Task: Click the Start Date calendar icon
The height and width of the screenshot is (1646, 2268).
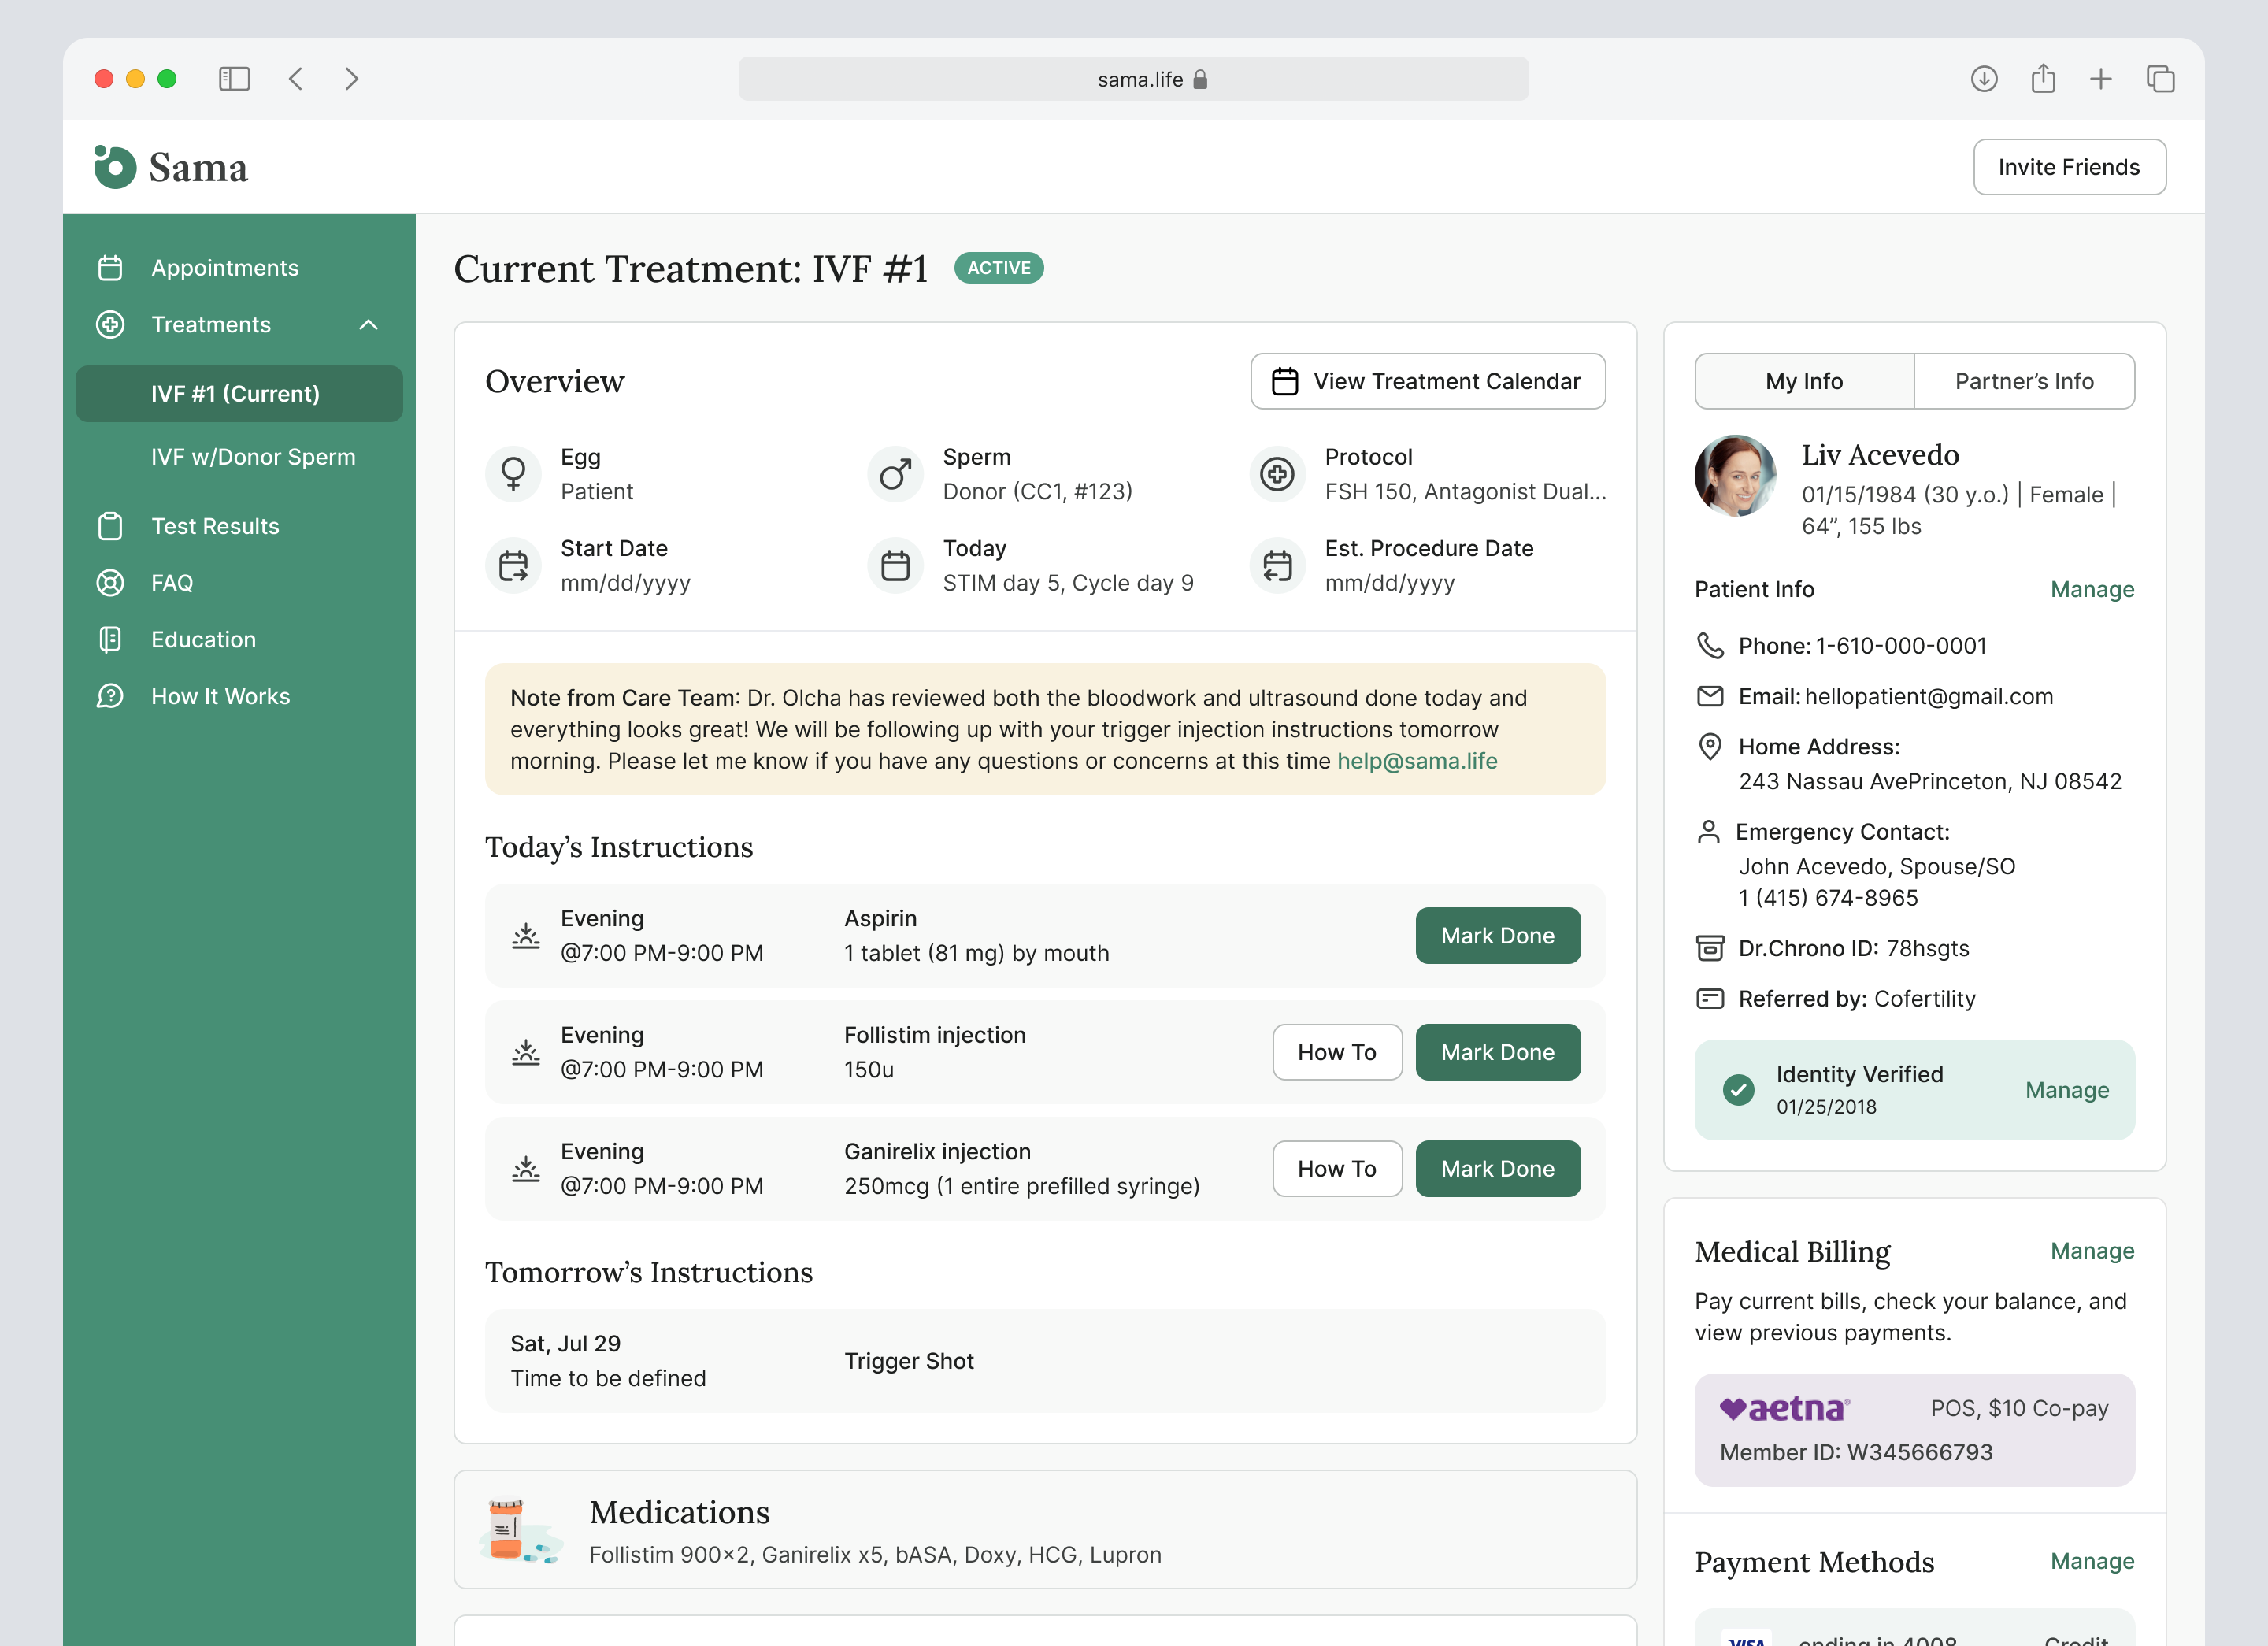Action: coord(513,566)
